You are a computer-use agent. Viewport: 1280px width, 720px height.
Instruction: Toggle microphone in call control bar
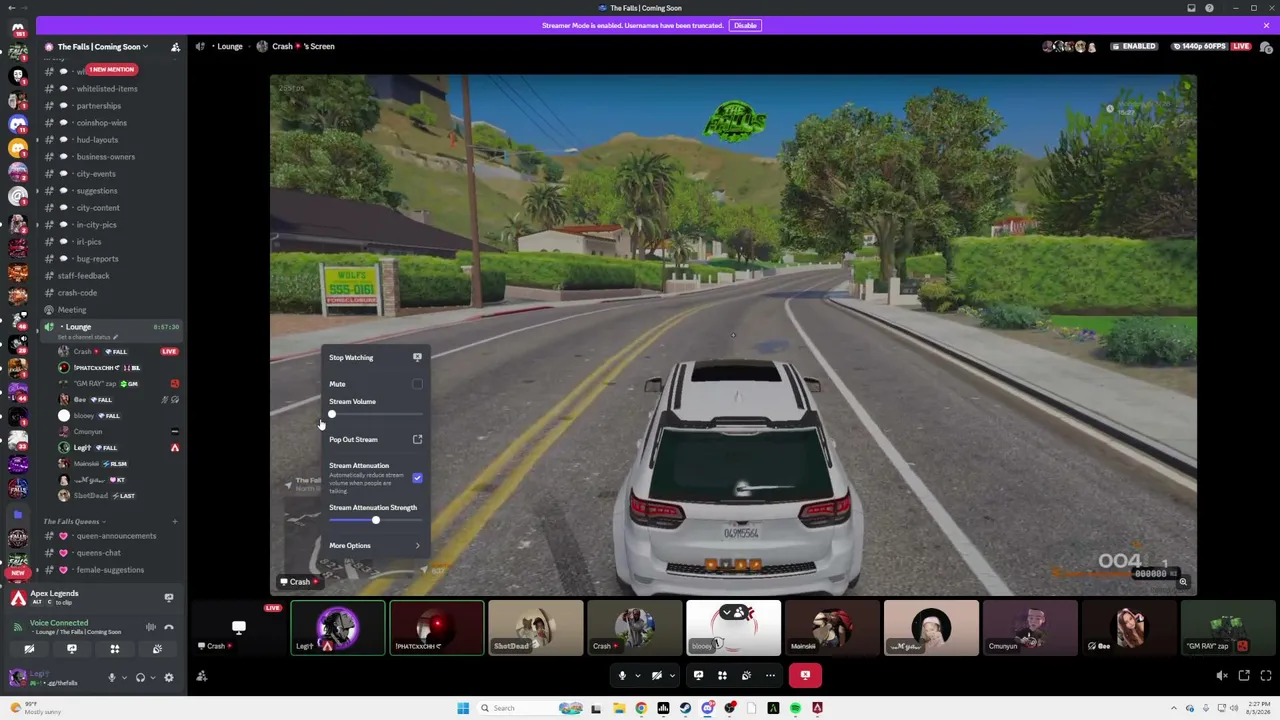pos(622,676)
